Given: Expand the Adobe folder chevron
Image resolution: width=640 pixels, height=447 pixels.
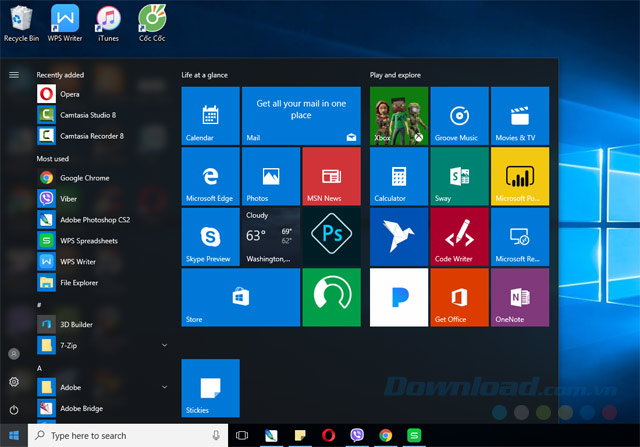Looking at the screenshot, I should (x=164, y=387).
